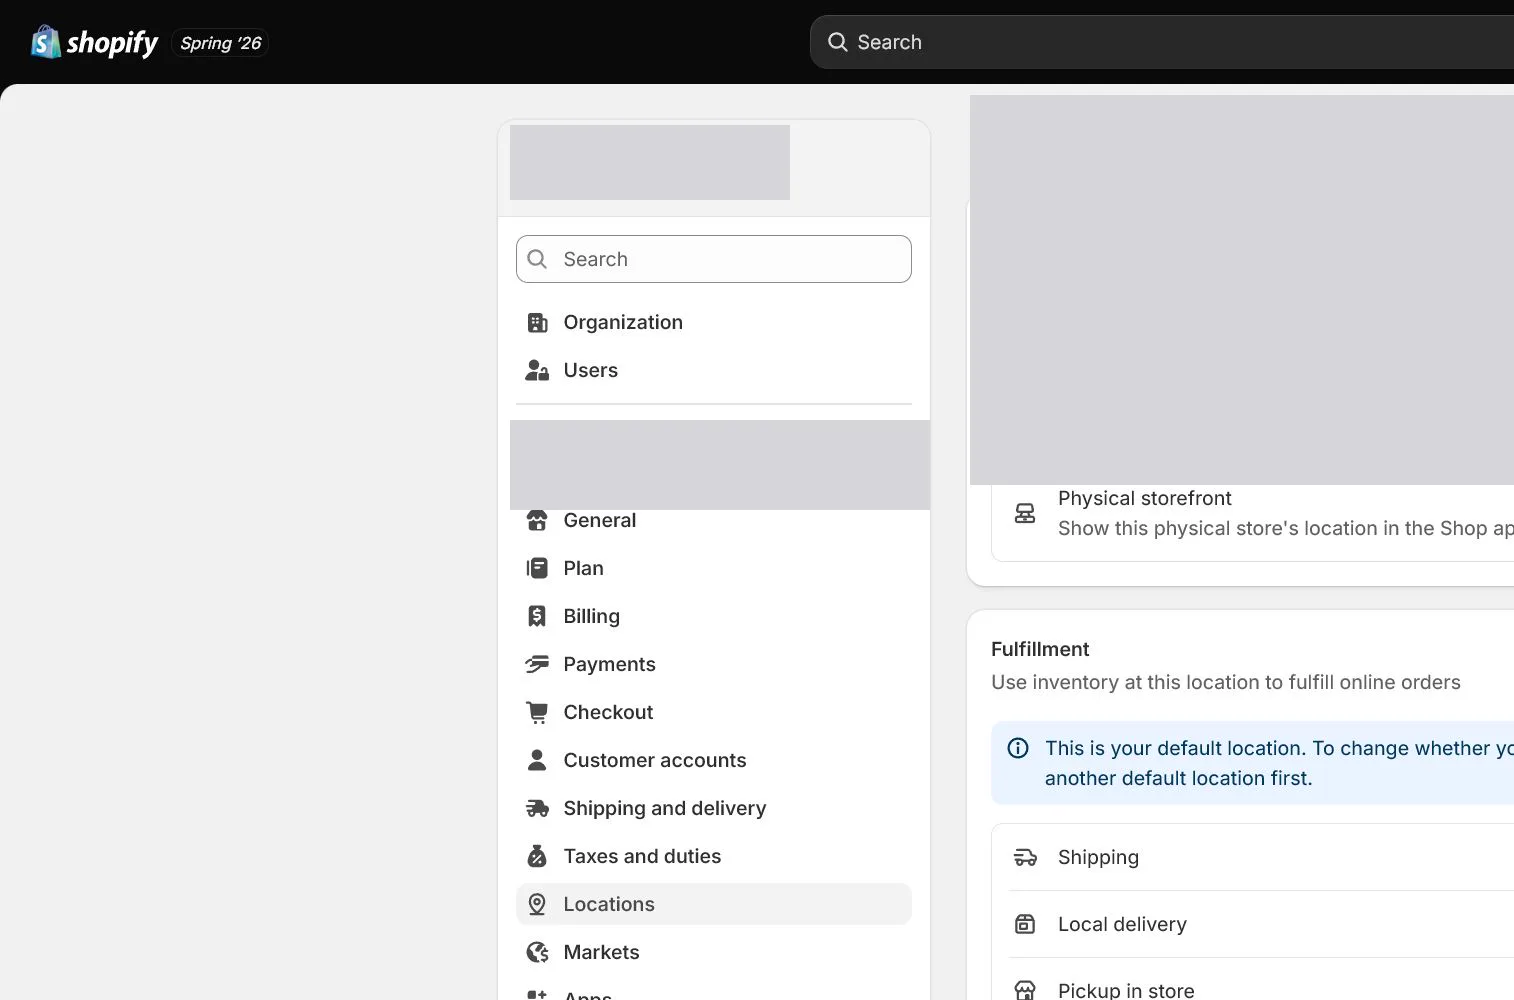
Task: Focus the settings Search box
Action: pyautogui.click(x=714, y=259)
